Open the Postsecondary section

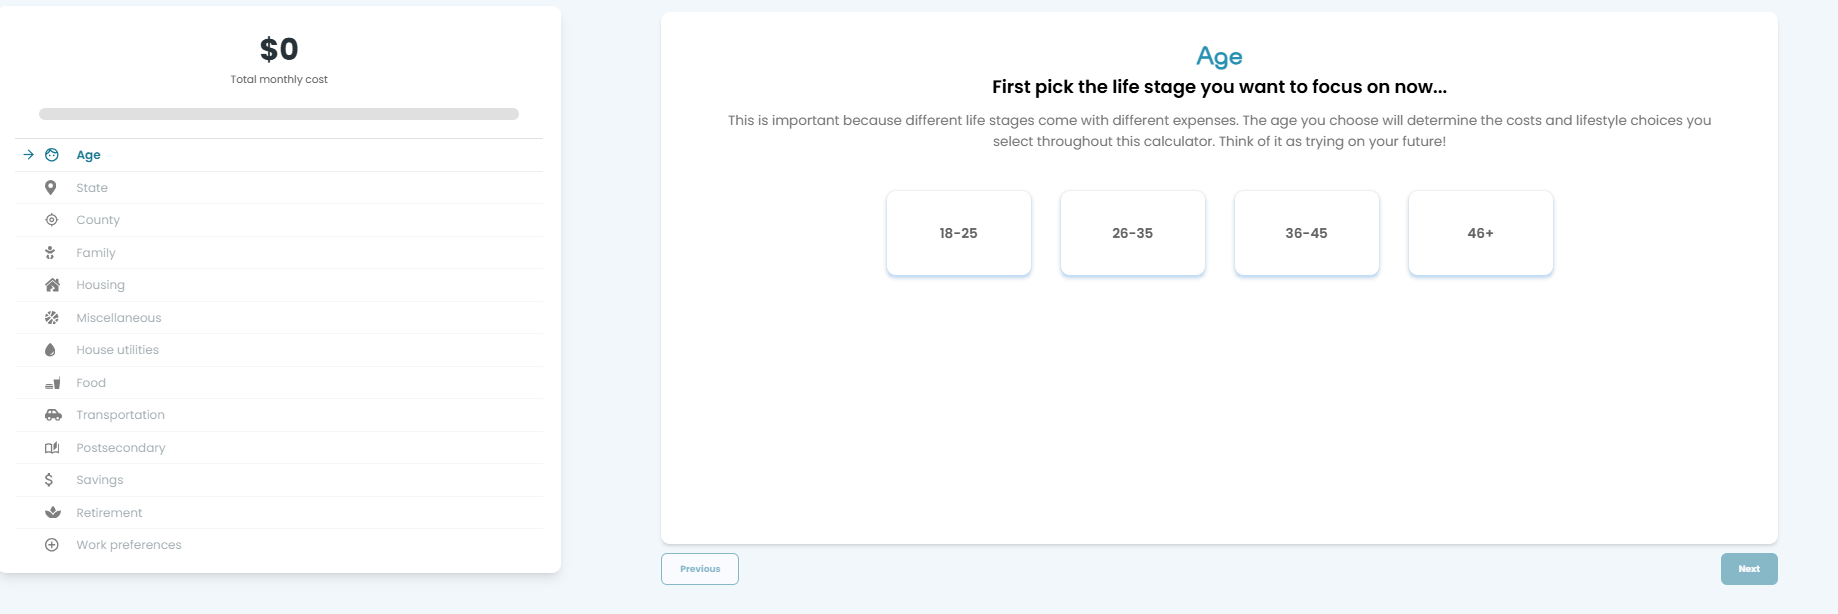click(x=279, y=448)
